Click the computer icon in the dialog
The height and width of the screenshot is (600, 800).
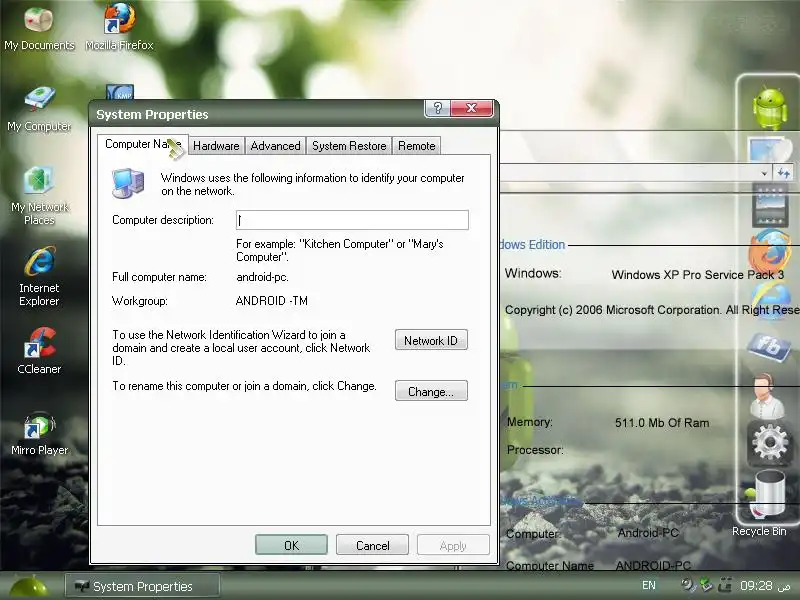tap(128, 183)
